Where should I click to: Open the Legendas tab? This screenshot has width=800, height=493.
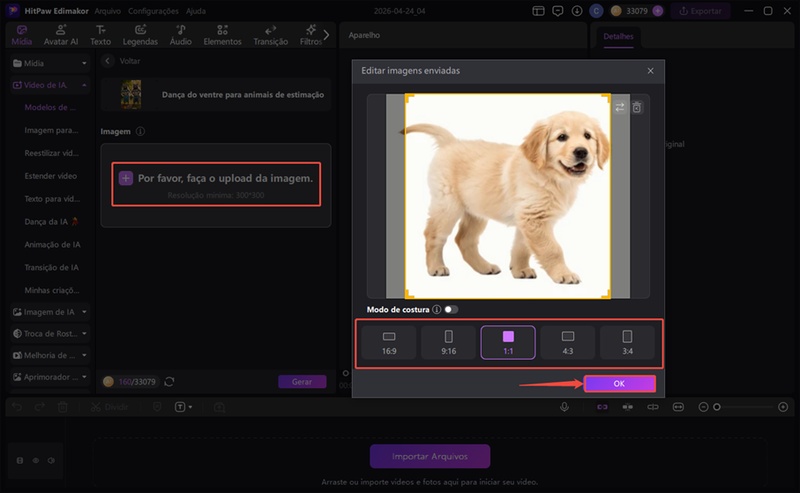tap(140, 35)
